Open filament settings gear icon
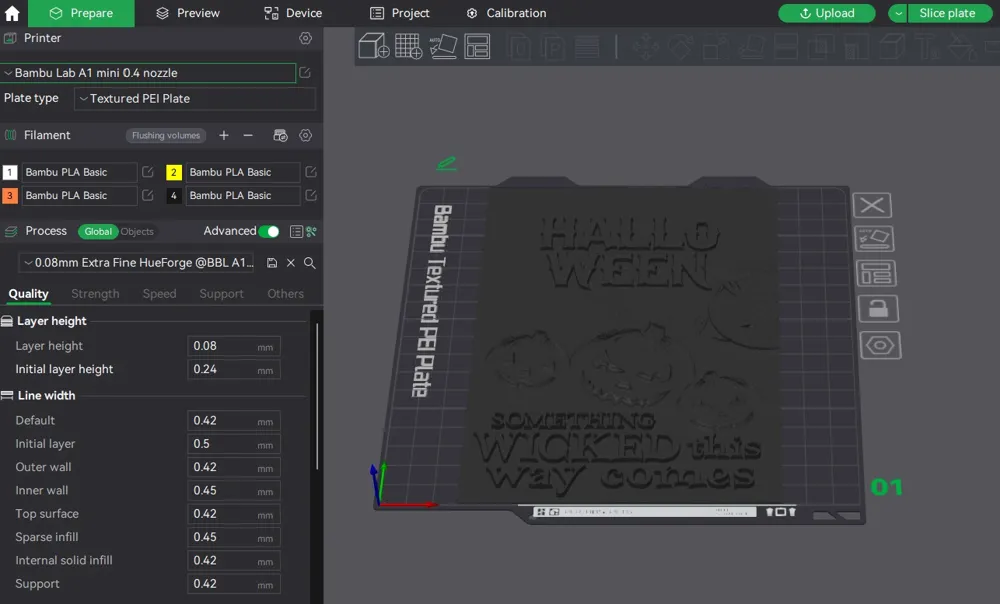The height and width of the screenshot is (604, 1000). pos(305,135)
